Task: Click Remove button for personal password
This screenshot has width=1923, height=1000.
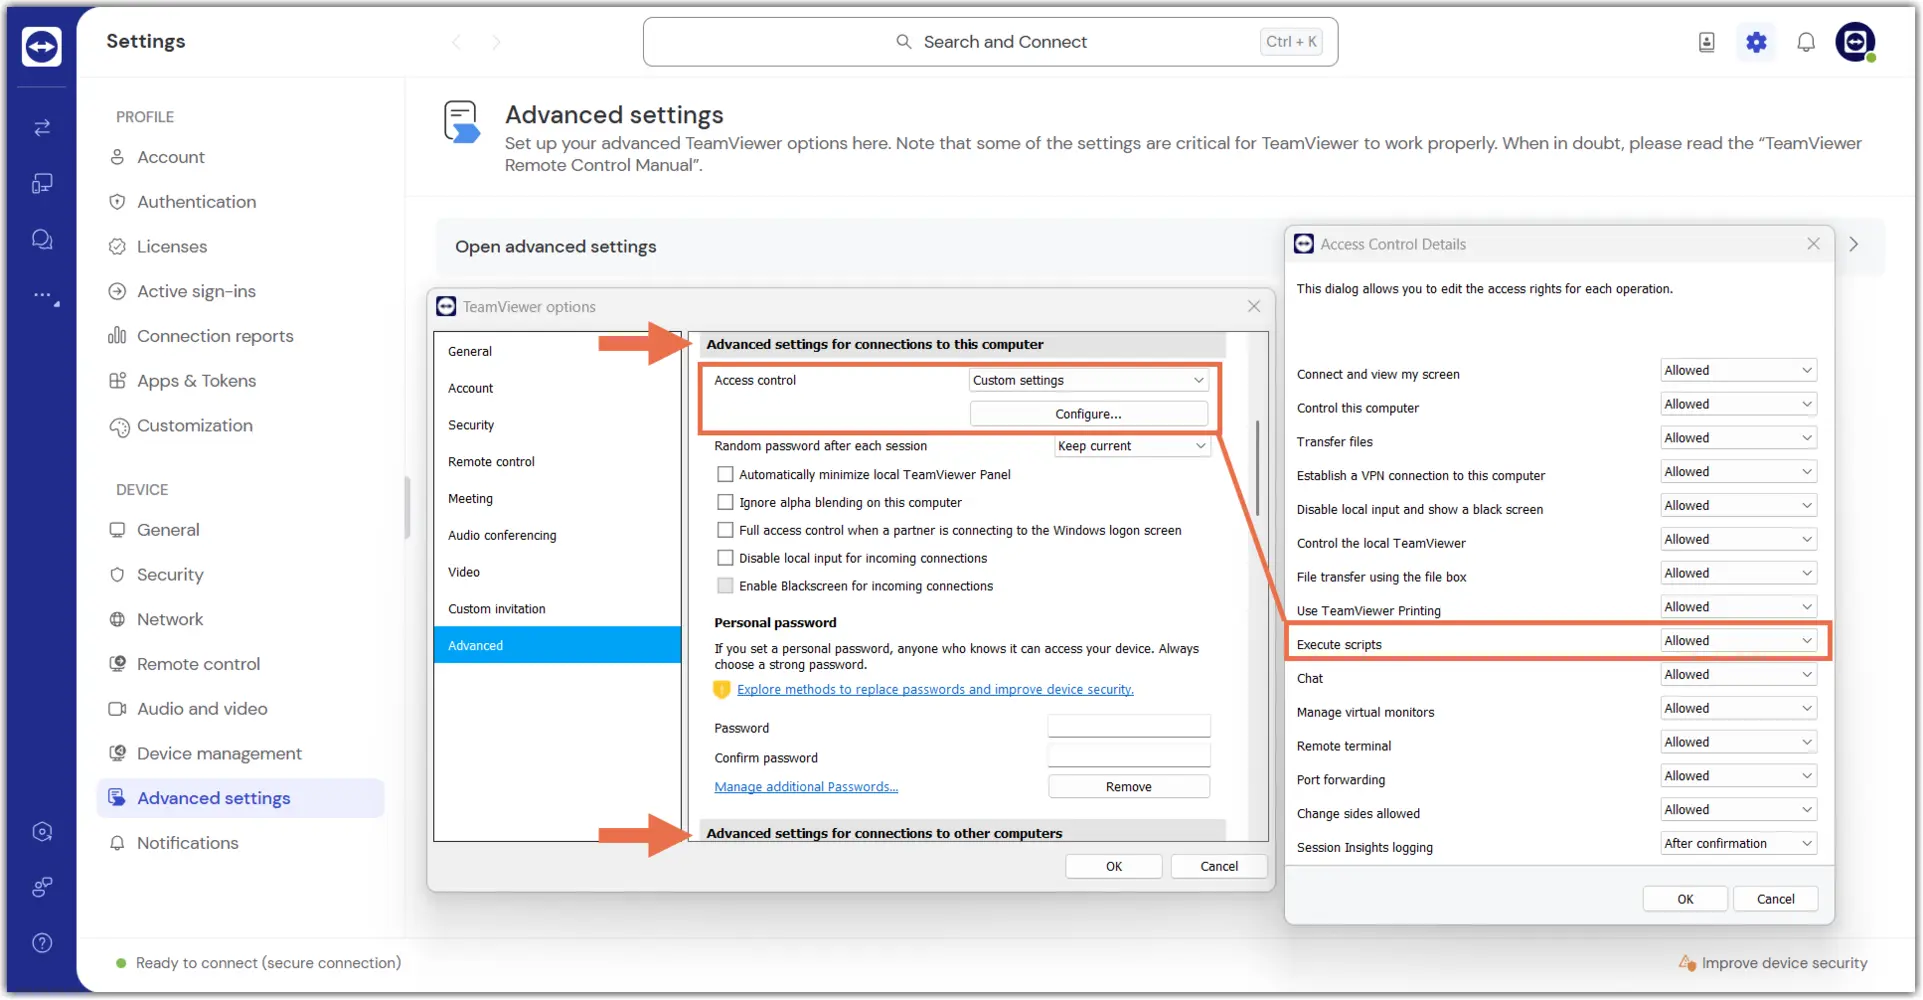Action: [x=1129, y=787]
